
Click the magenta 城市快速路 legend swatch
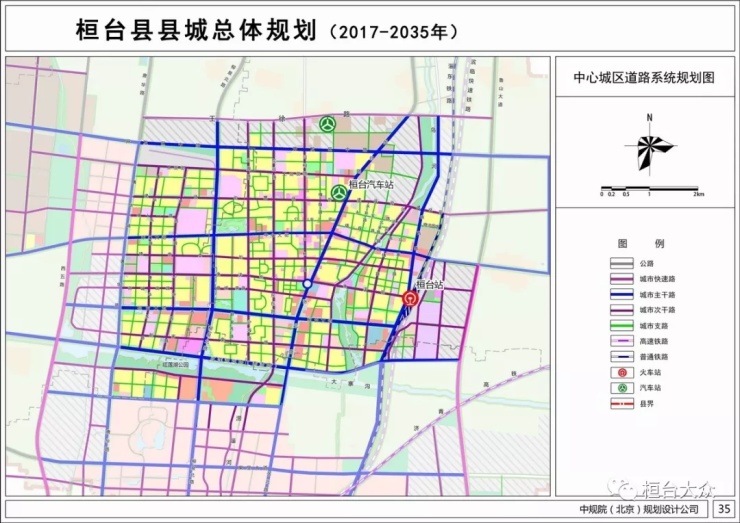pos(622,279)
